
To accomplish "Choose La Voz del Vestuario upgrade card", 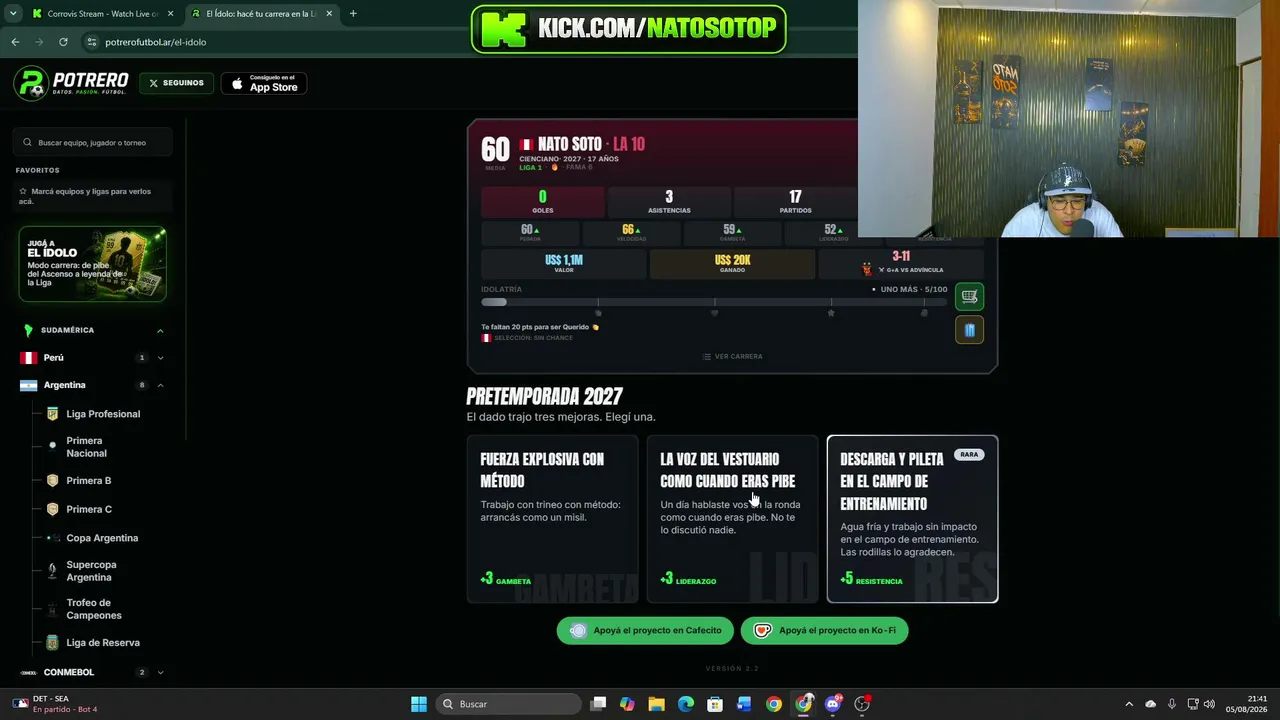I will [732, 519].
